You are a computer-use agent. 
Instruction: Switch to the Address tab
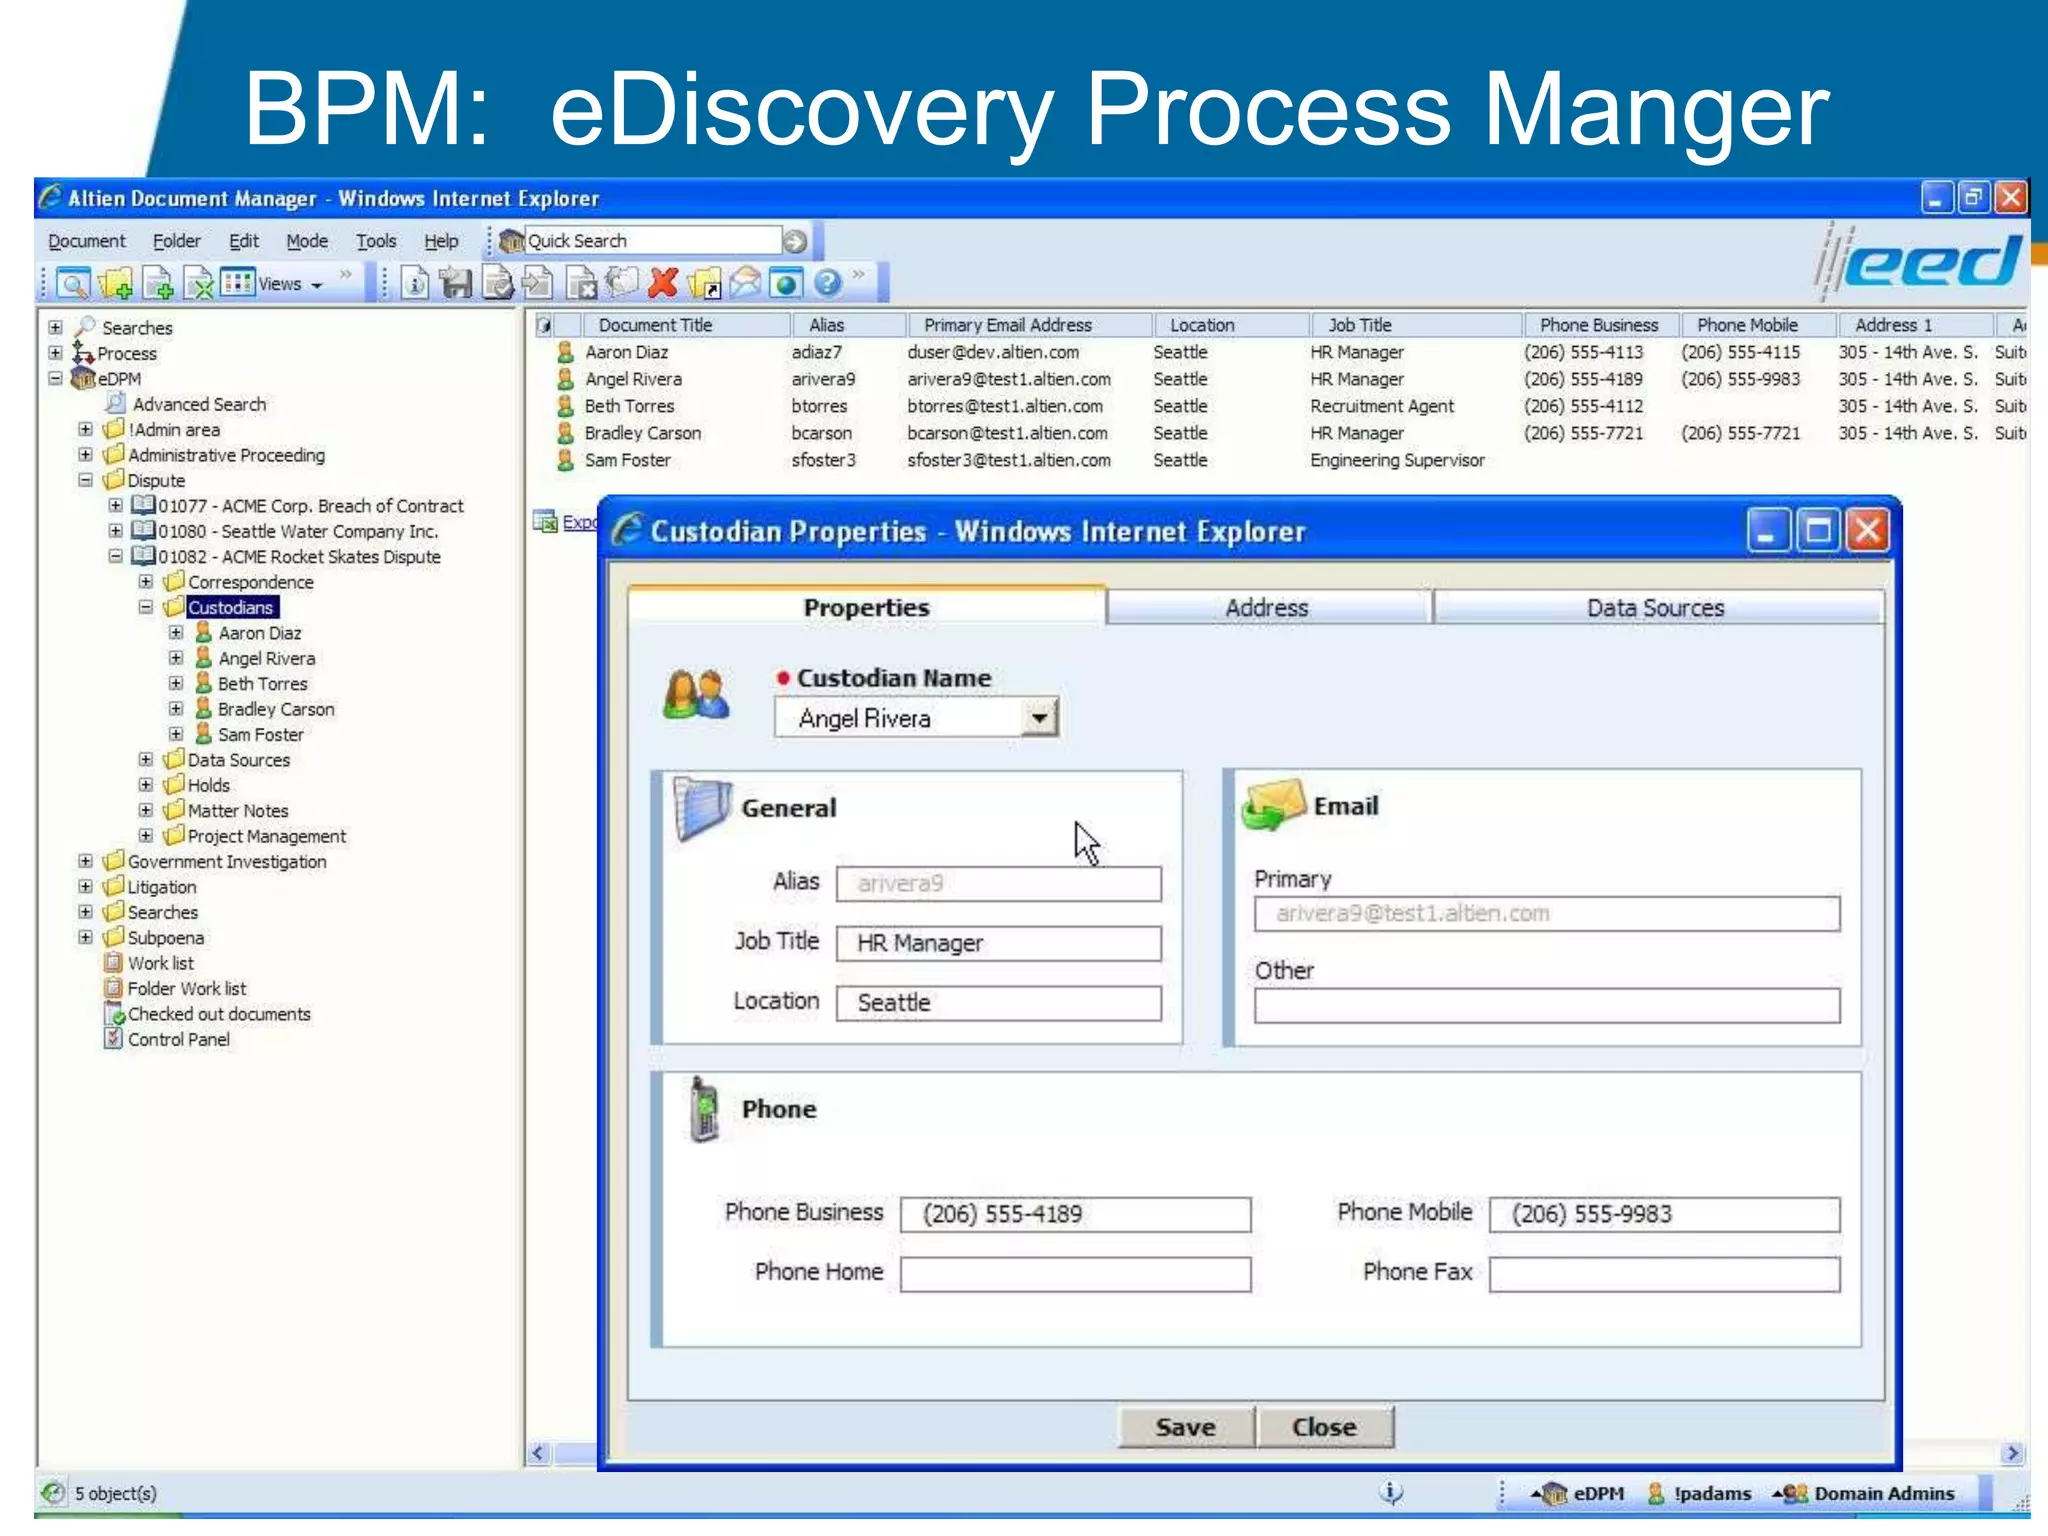[1267, 608]
